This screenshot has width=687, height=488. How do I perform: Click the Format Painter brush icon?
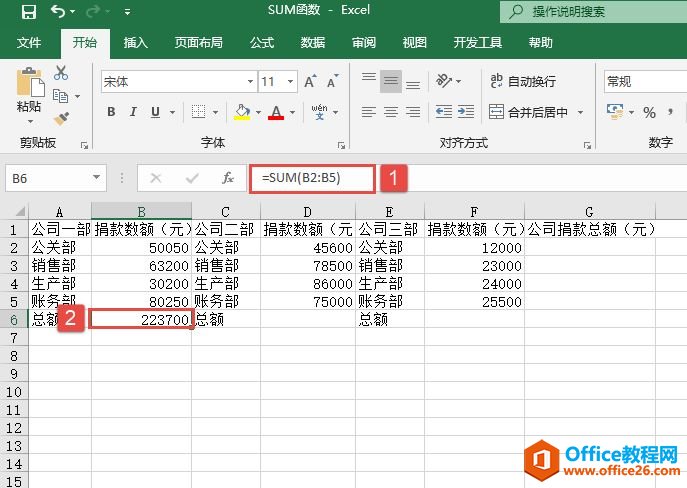tap(61, 118)
